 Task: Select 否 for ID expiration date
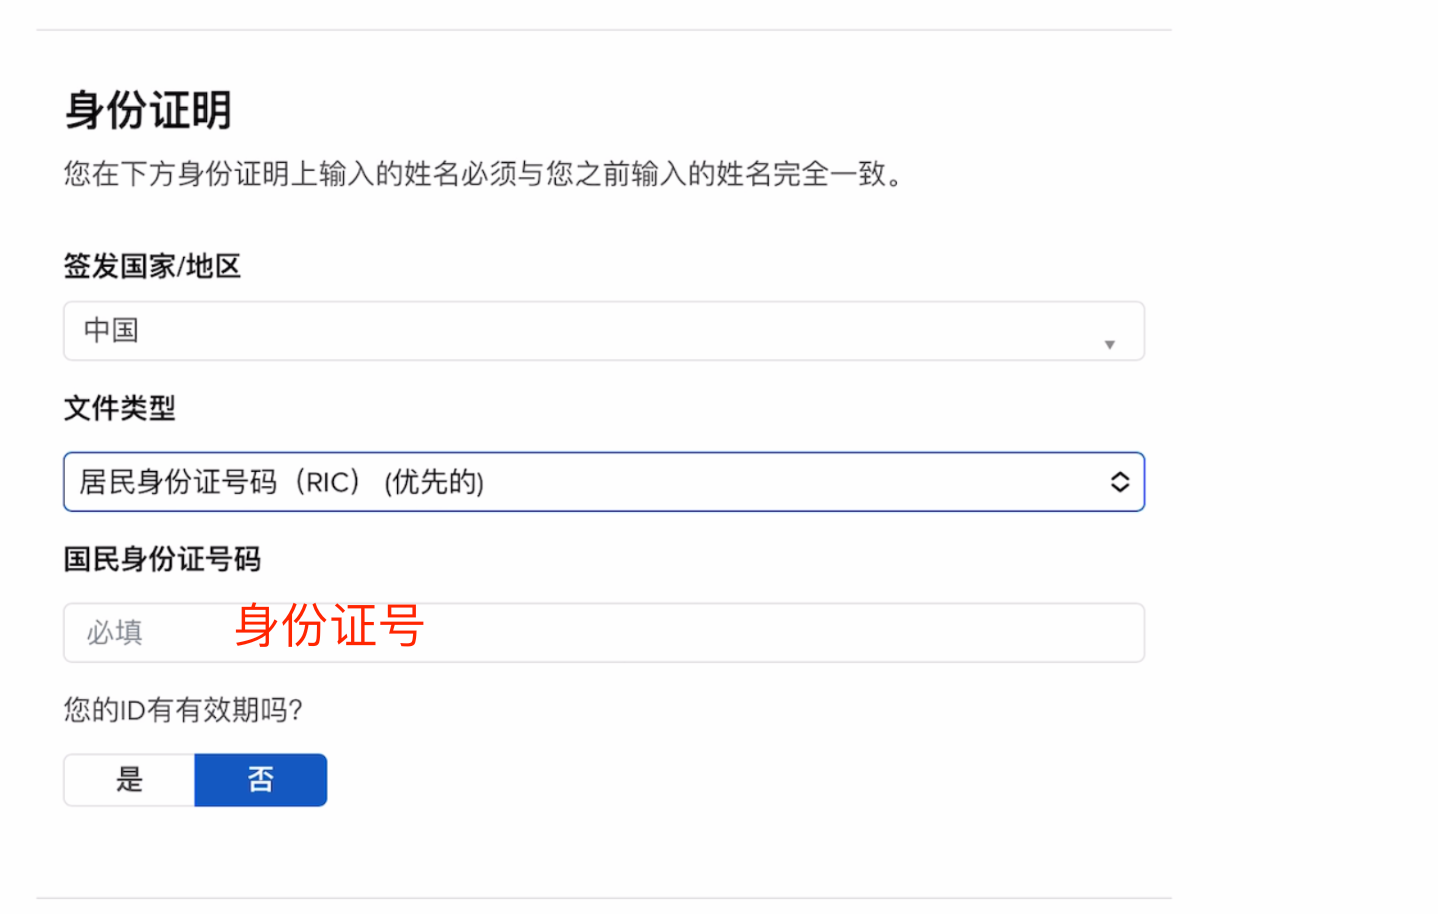point(260,780)
